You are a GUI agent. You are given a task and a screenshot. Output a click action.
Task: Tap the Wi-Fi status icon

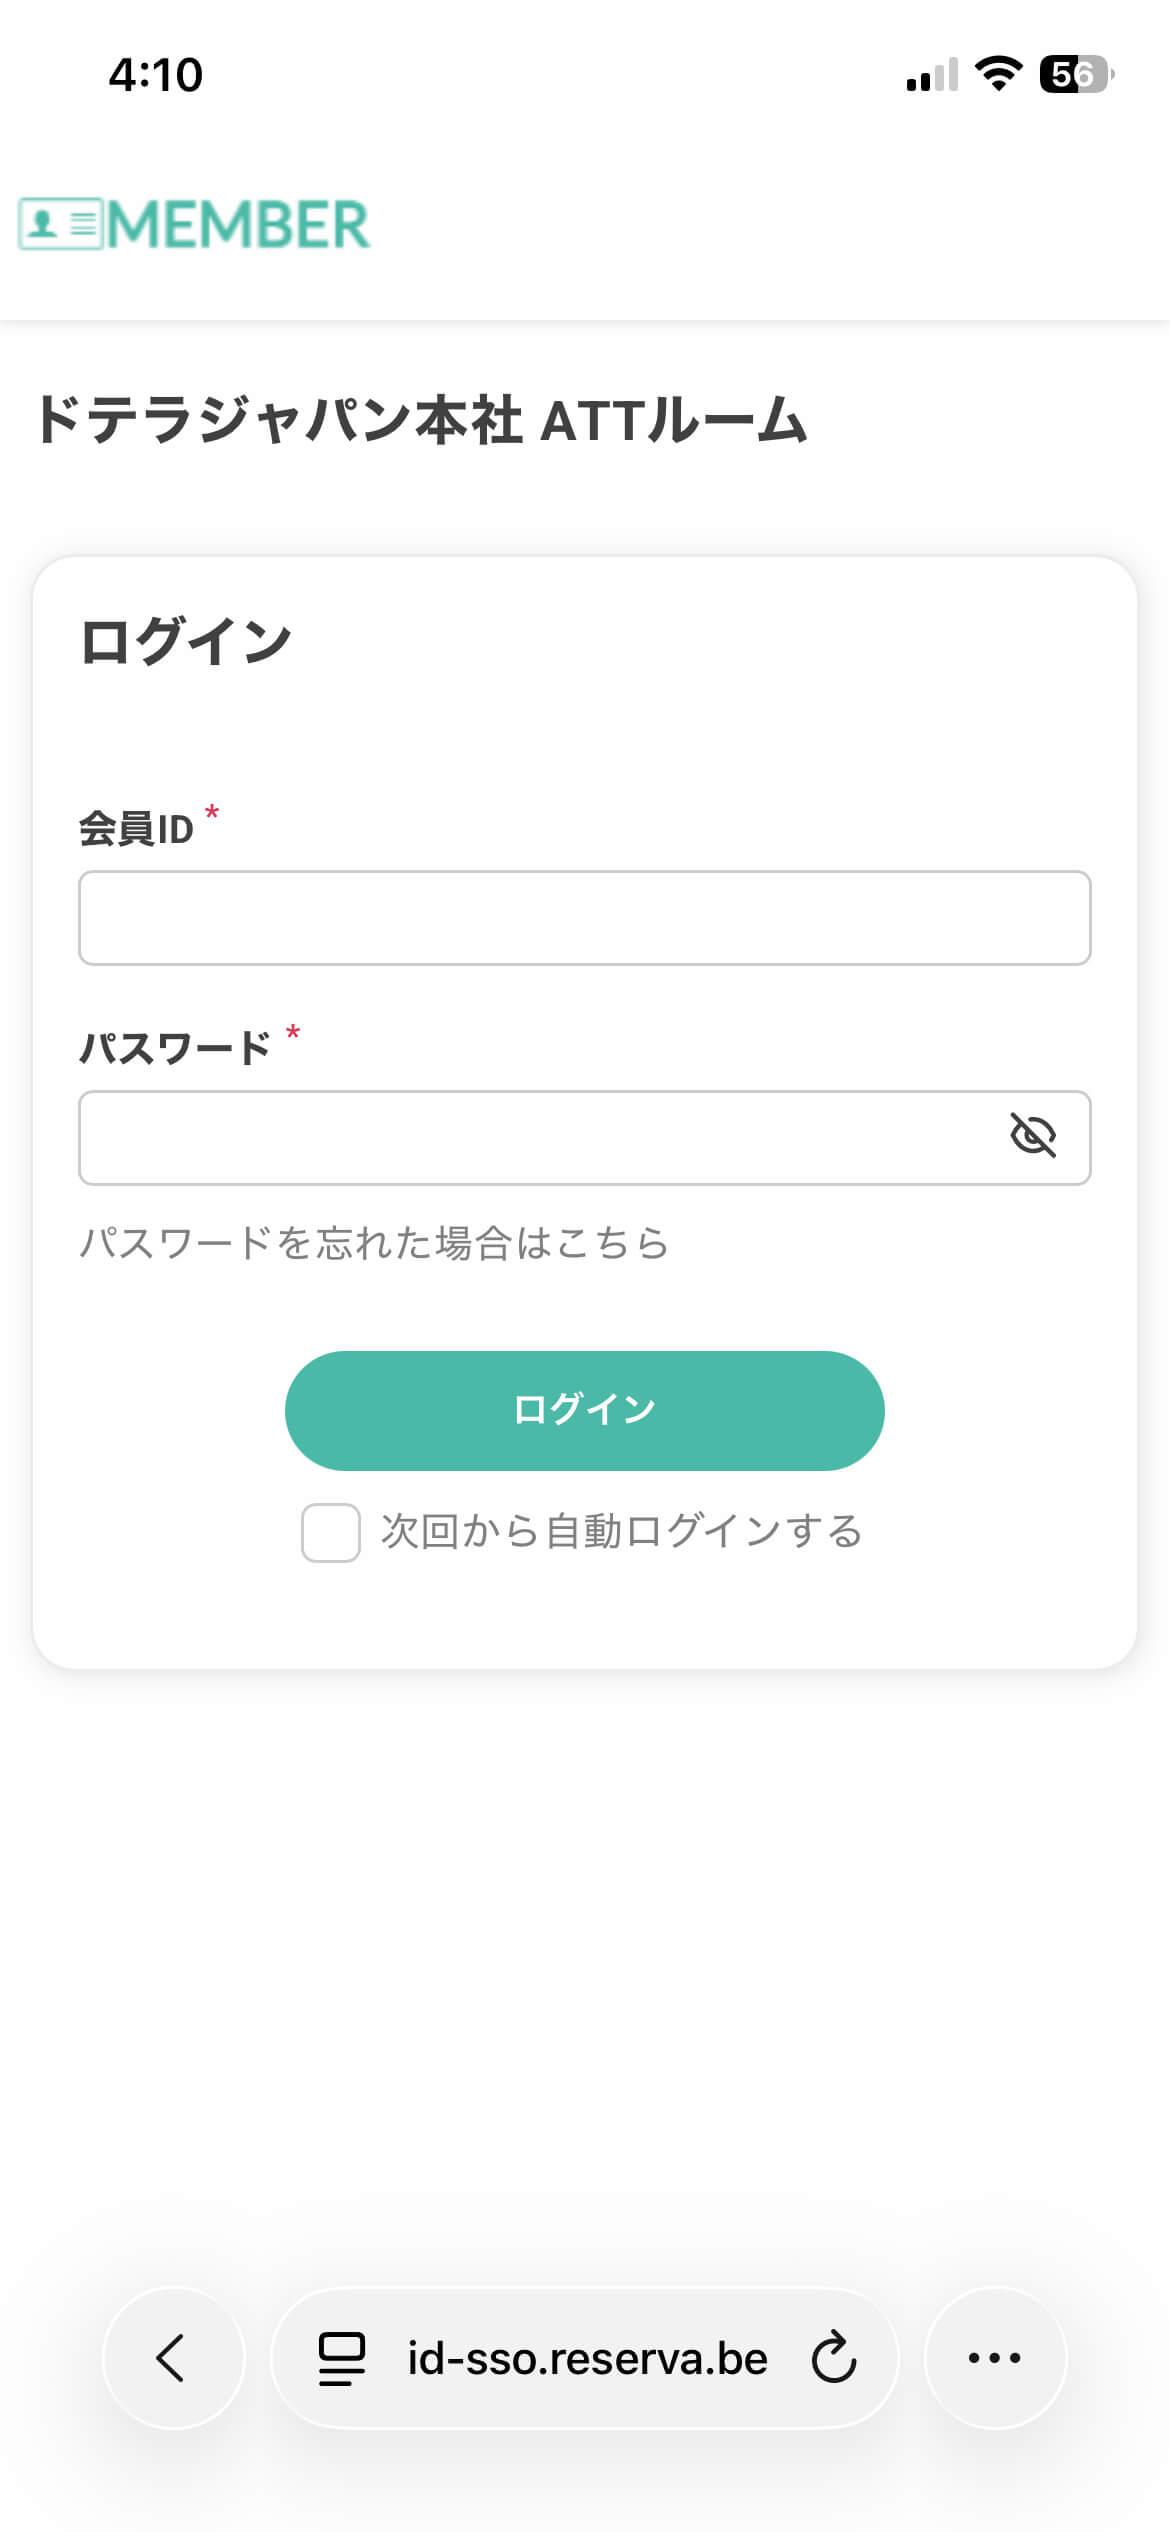(998, 74)
